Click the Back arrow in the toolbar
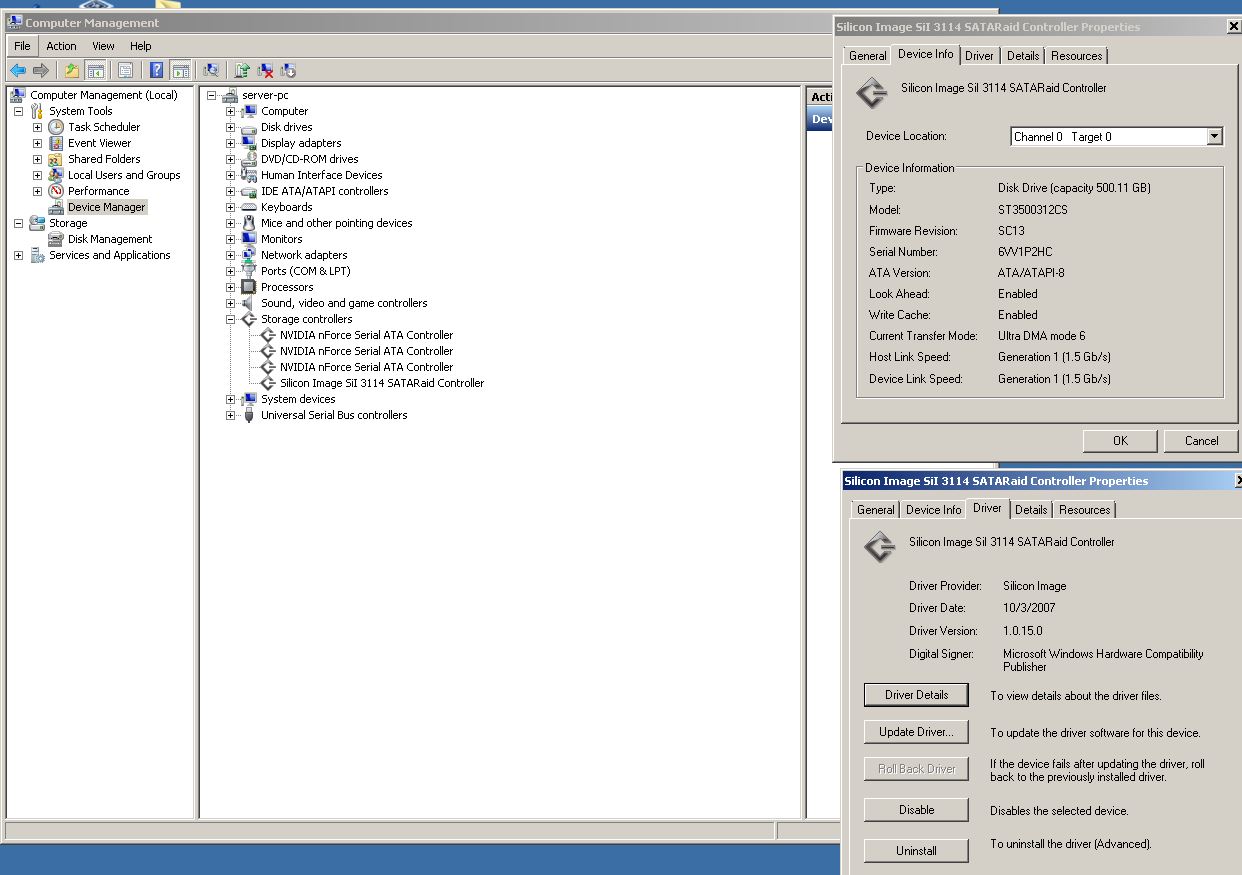Viewport: 1242px width, 875px height. [18, 70]
